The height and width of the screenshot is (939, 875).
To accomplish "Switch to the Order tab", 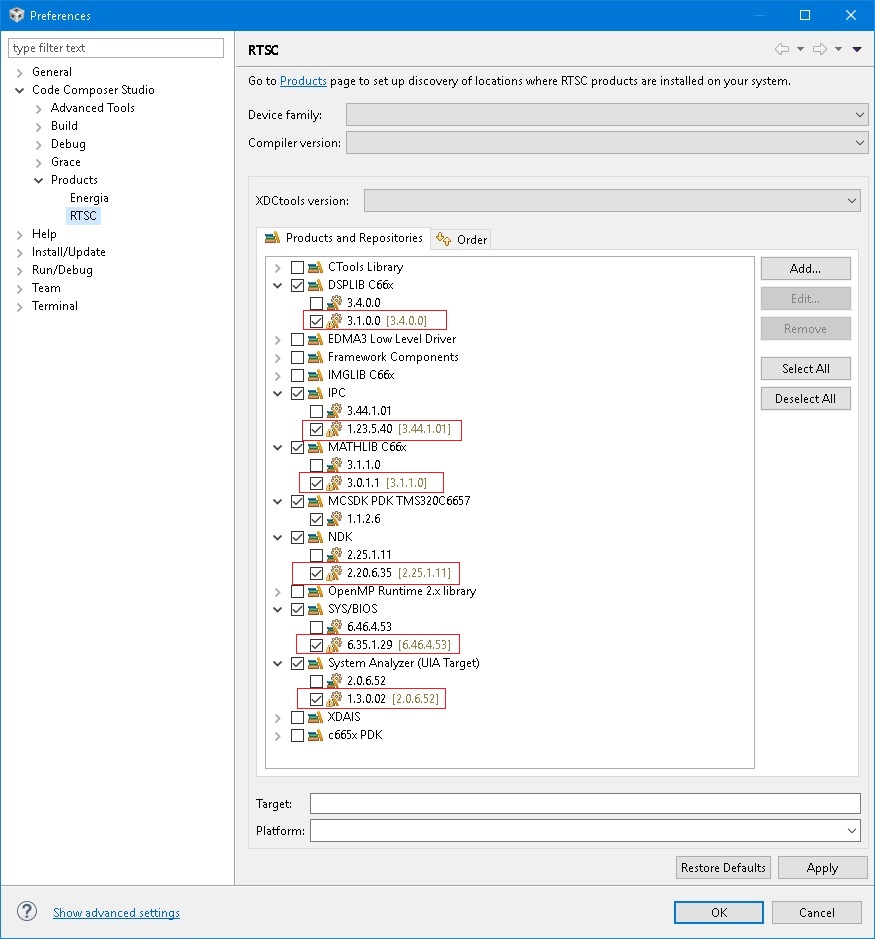I will tap(461, 239).
